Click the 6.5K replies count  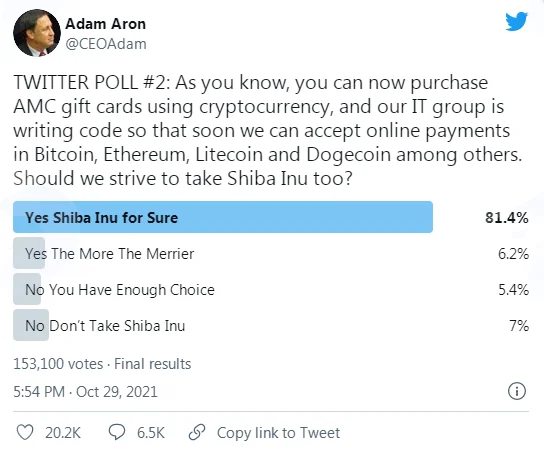[x=151, y=433]
